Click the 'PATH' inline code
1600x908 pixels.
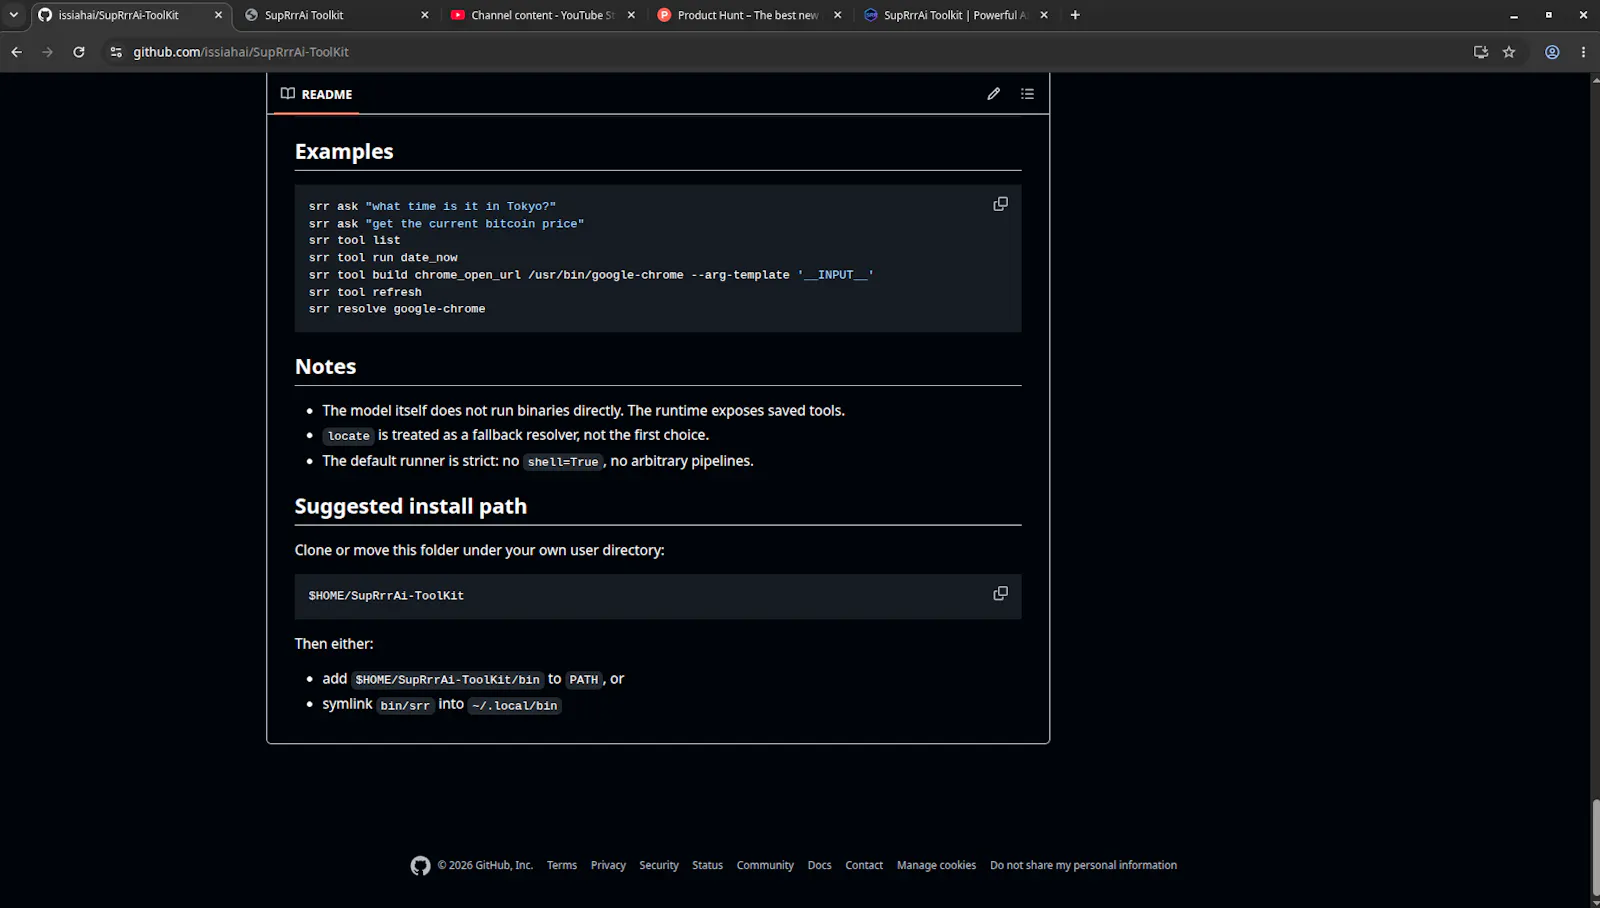(584, 680)
